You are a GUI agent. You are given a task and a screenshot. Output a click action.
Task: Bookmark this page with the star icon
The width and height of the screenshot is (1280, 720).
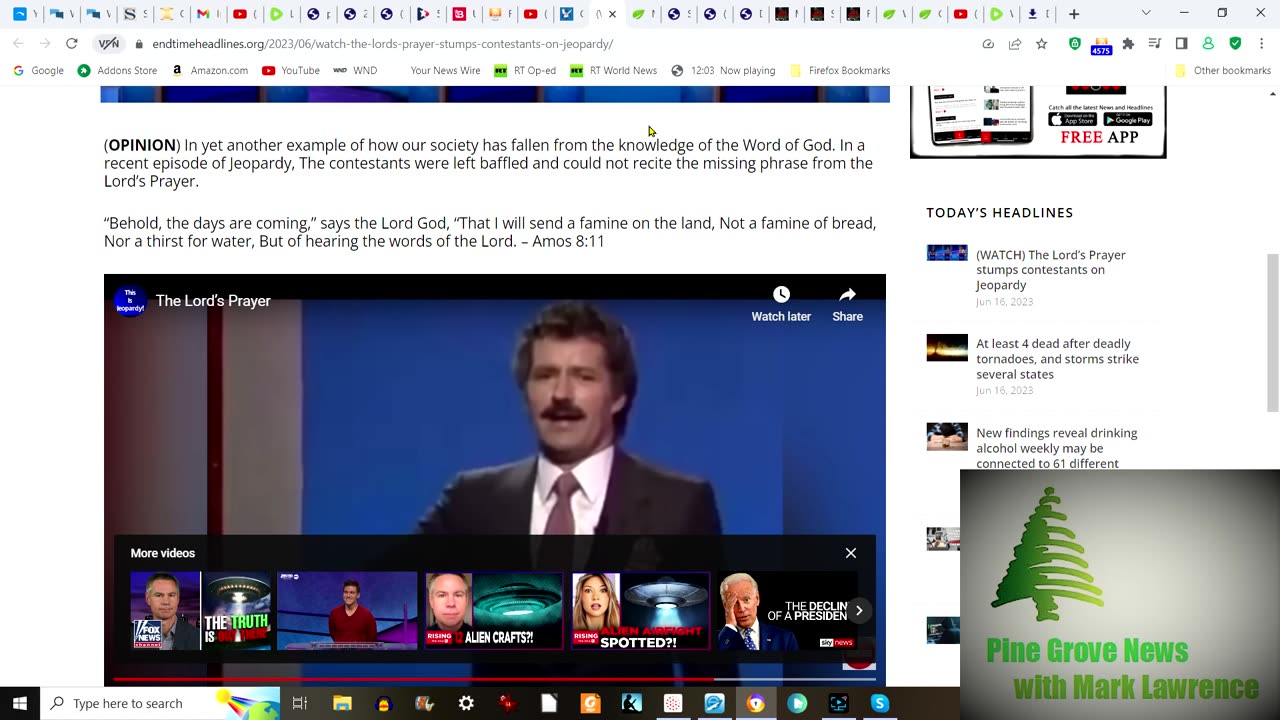pos(1041,44)
